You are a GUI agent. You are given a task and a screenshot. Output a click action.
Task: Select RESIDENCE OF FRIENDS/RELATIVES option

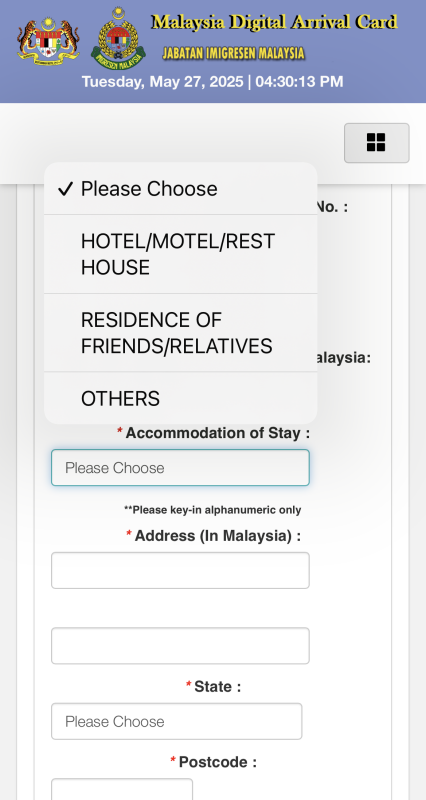pos(181,333)
